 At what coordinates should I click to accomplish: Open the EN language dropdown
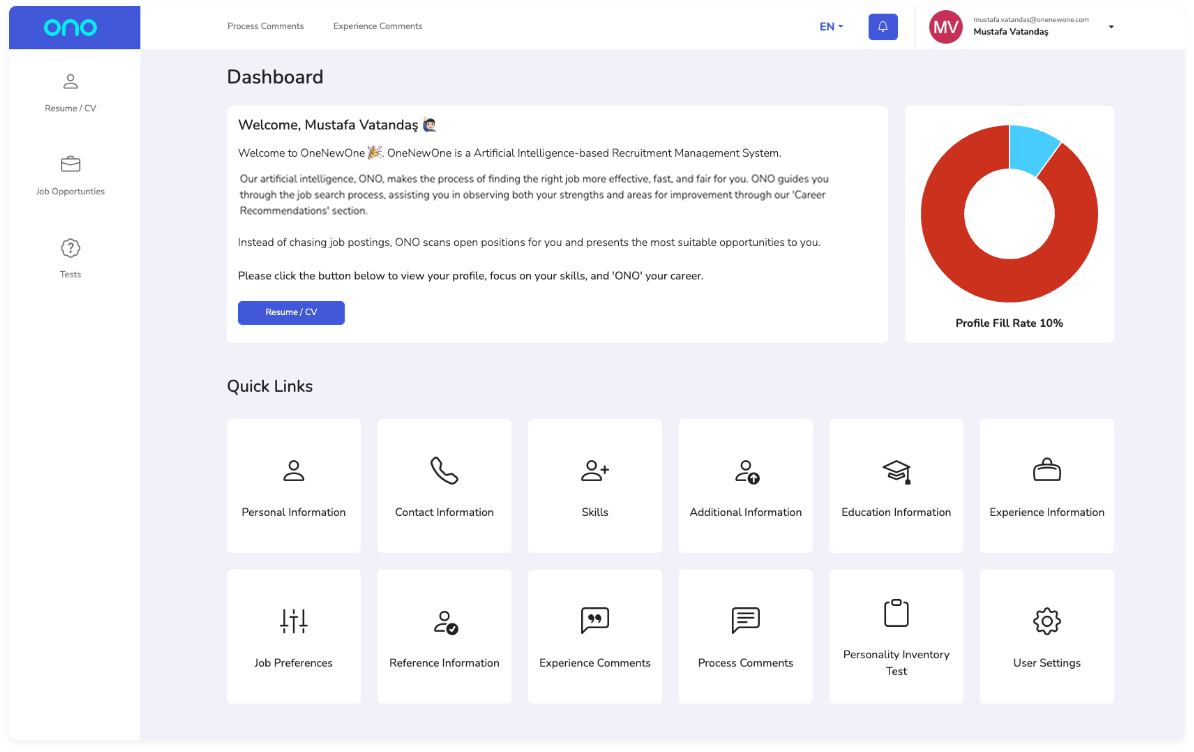tap(831, 27)
